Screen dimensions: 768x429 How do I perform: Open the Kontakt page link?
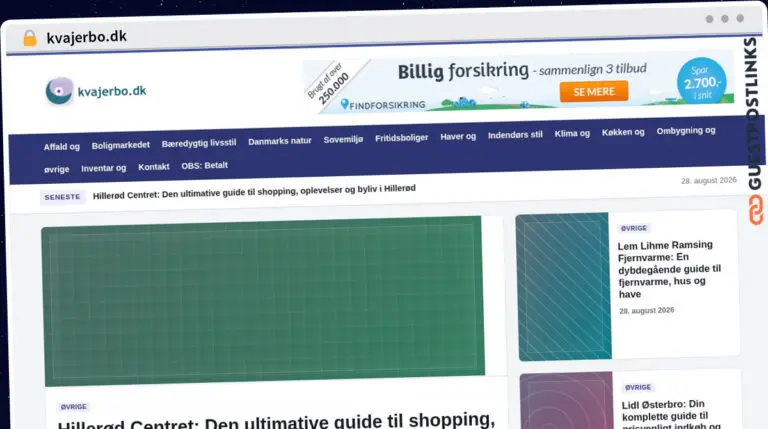[x=154, y=167]
